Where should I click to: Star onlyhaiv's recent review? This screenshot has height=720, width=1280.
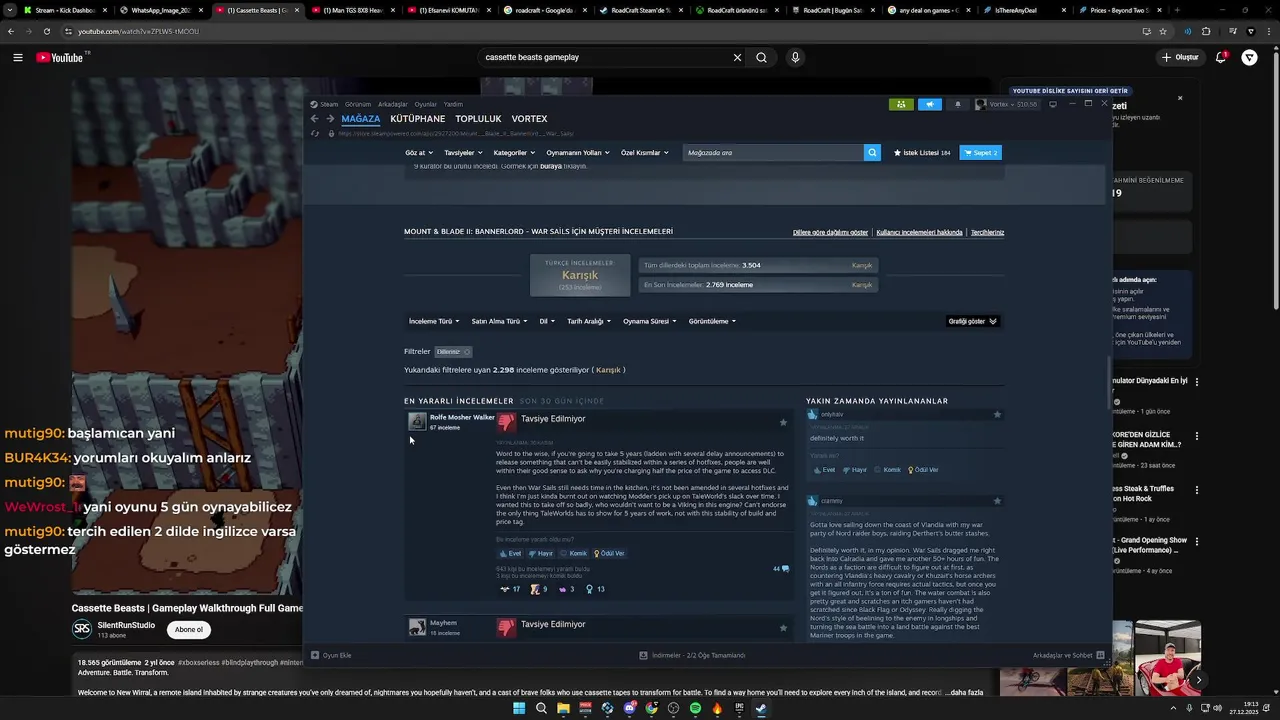tap(997, 414)
